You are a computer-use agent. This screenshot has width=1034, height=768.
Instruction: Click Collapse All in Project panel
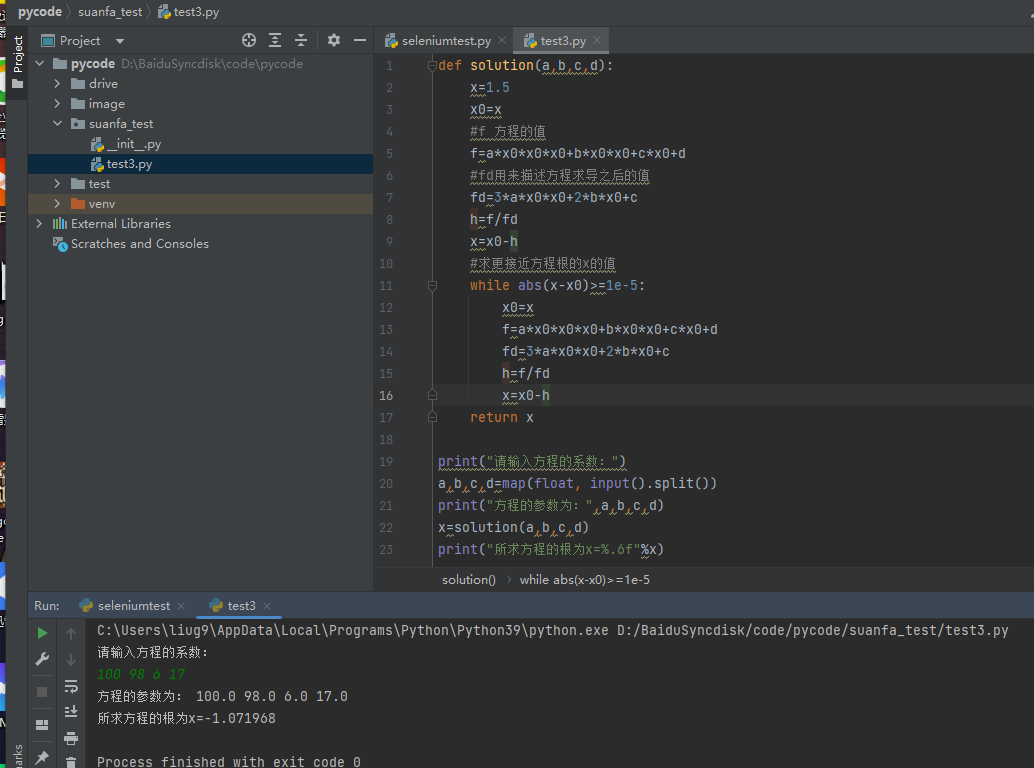pyautogui.click(x=301, y=40)
